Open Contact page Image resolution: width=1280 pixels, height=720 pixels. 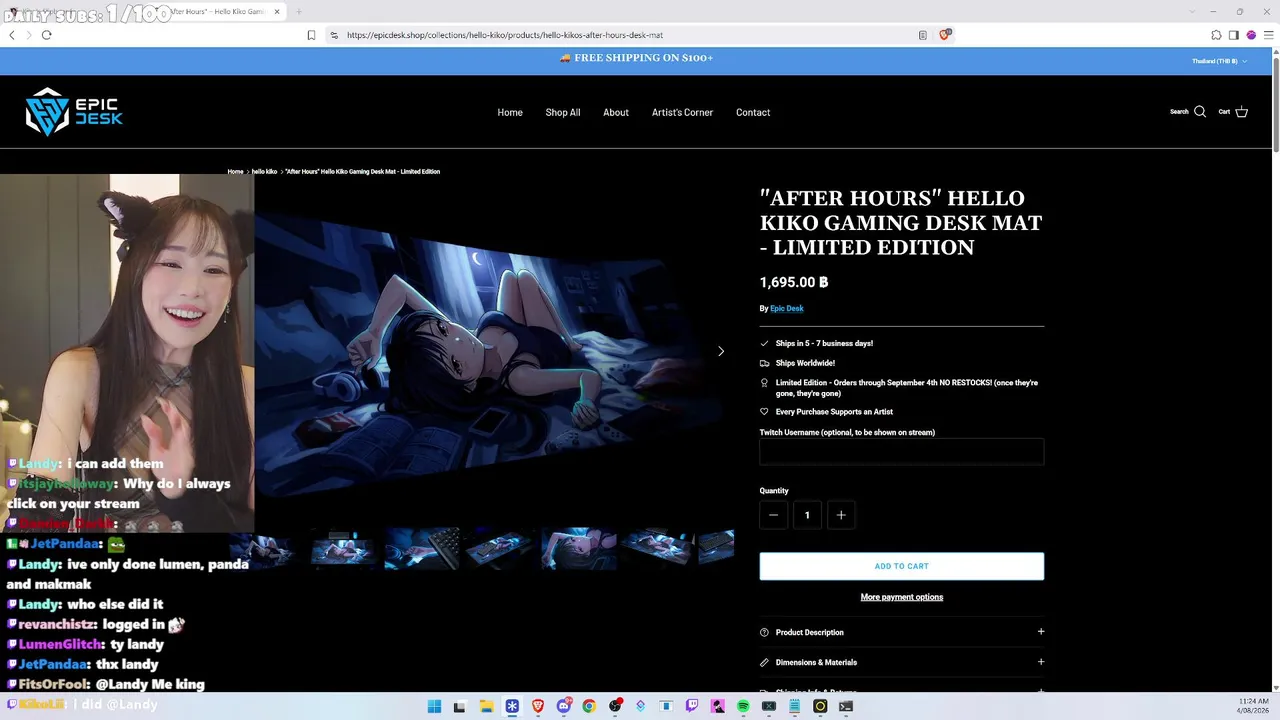tap(753, 112)
